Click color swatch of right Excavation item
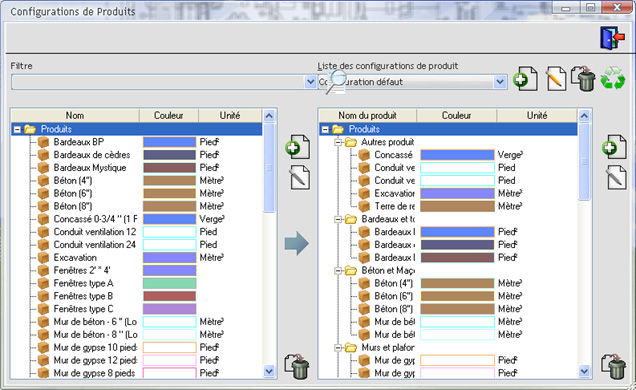 coord(458,193)
